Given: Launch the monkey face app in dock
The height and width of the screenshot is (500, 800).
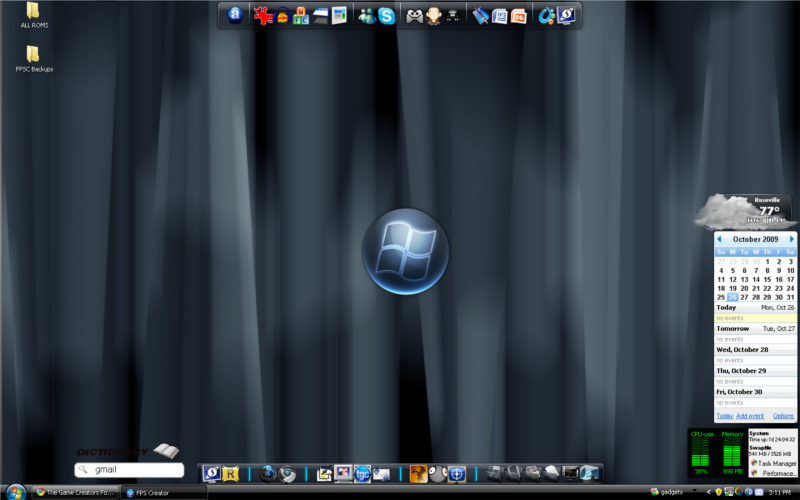Looking at the screenshot, I should pos(433,16).
